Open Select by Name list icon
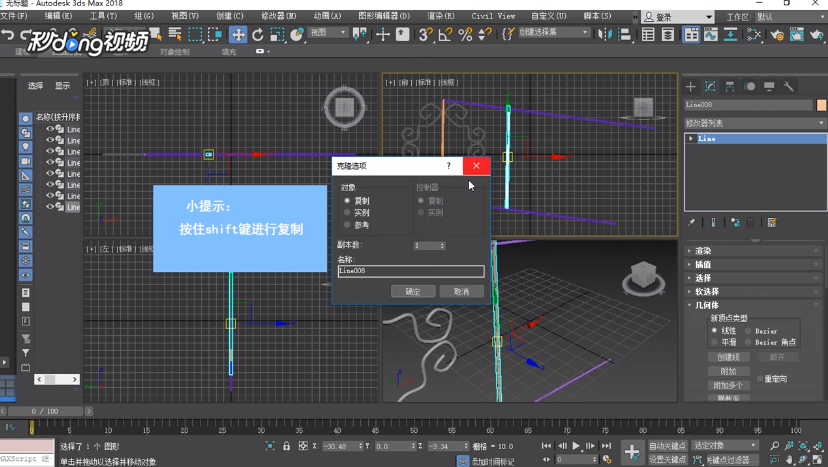This screenshot has width=828, height=467. tap(175, 35)
